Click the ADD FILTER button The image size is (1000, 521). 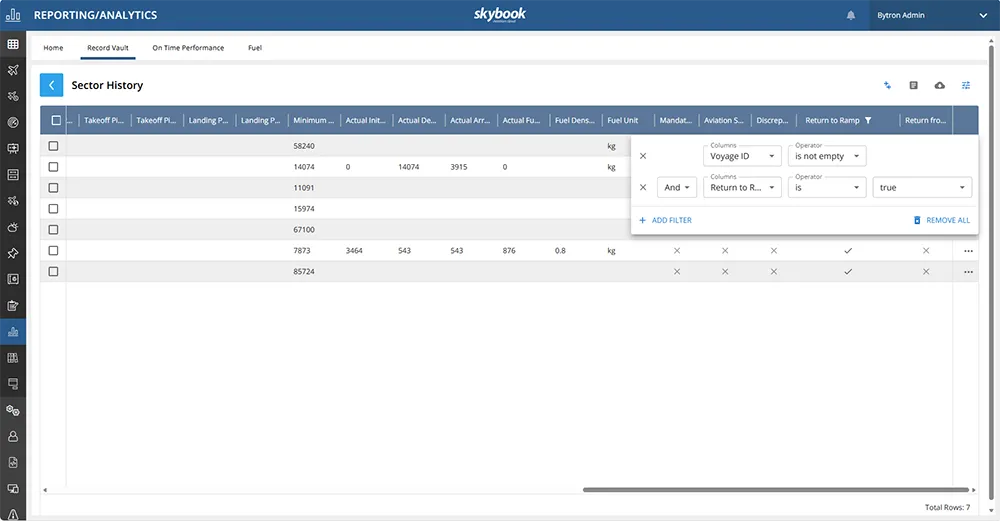[666, 220]
